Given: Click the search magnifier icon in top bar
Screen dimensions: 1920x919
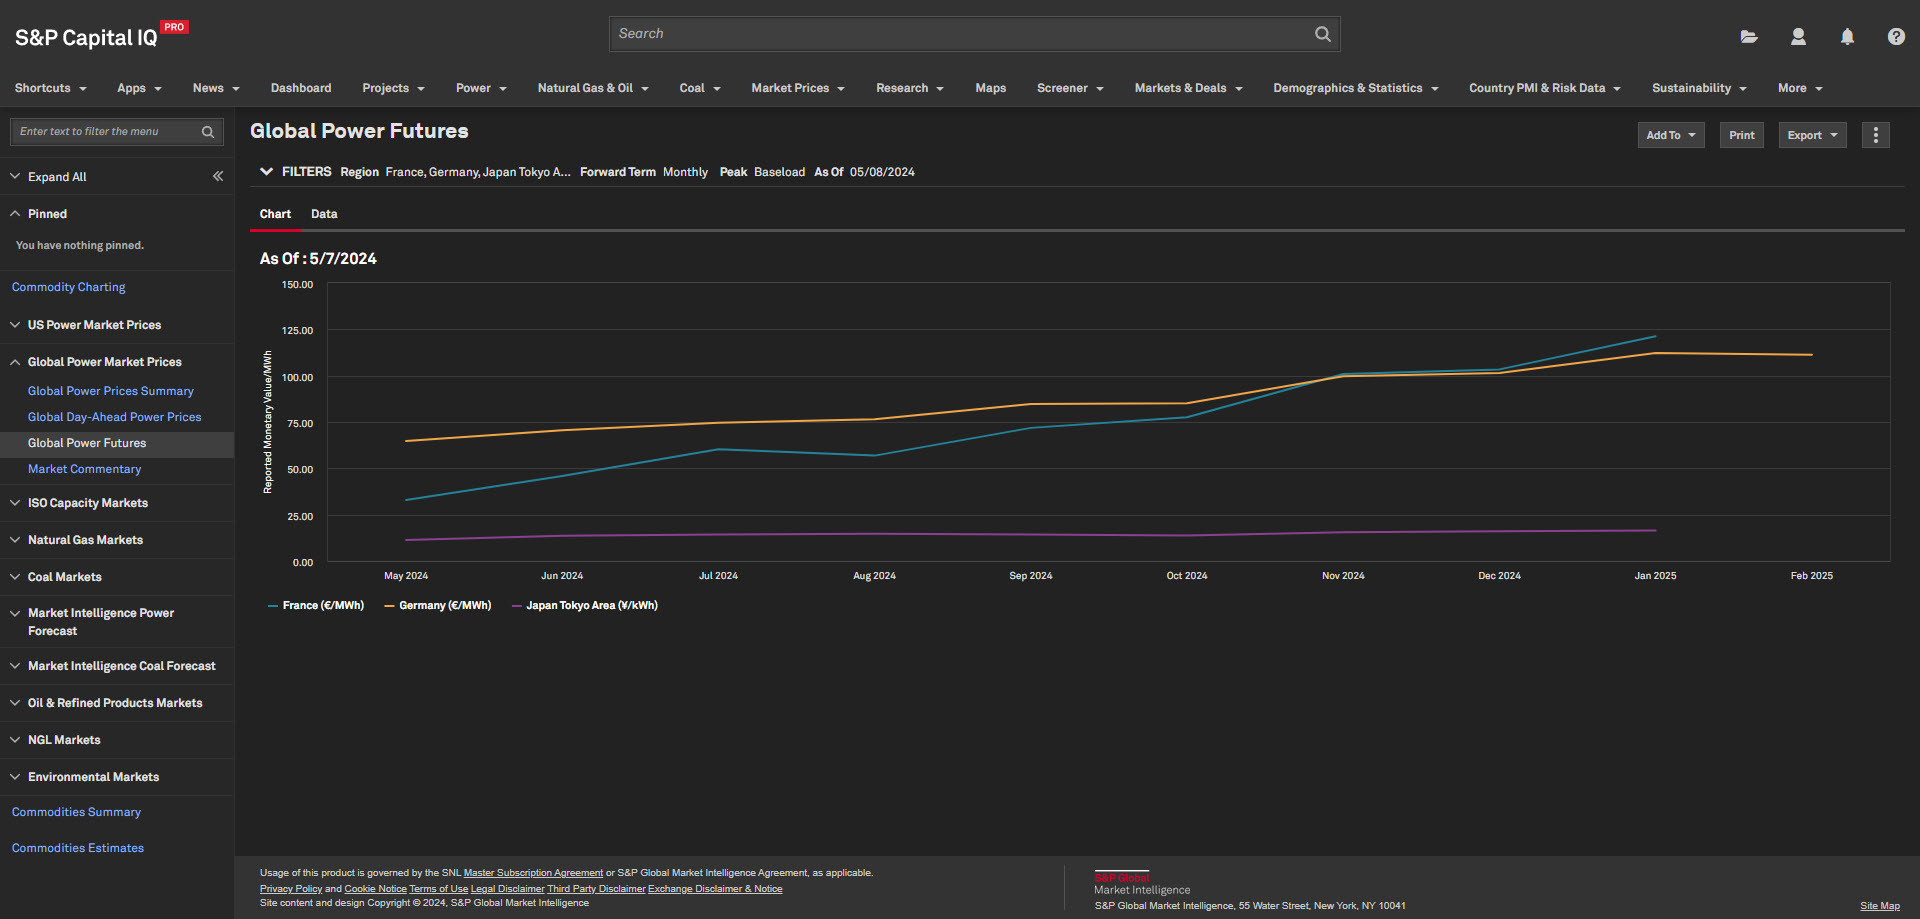Looking at the screenshot, I should [1322, 34].
